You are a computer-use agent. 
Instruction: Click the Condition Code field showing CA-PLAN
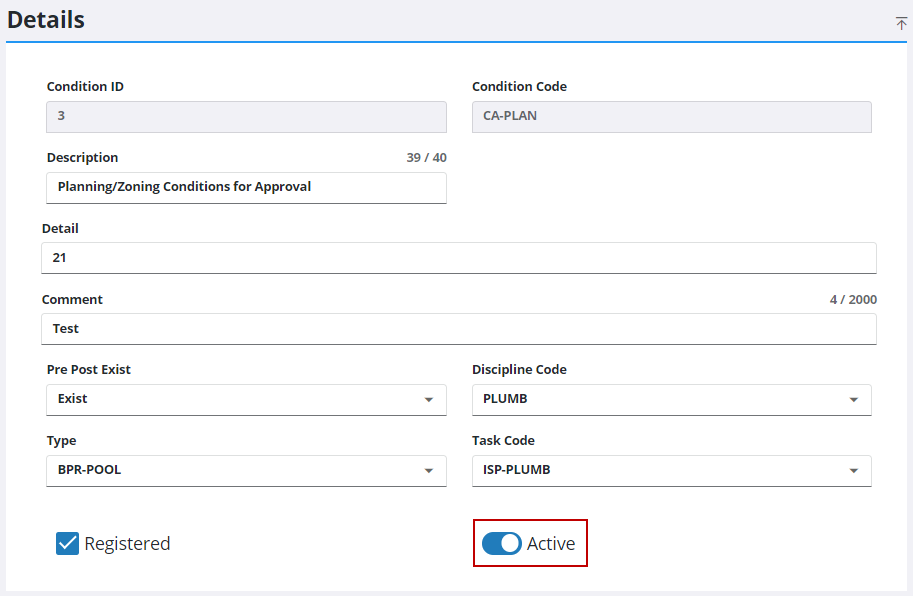click(671, 117)
